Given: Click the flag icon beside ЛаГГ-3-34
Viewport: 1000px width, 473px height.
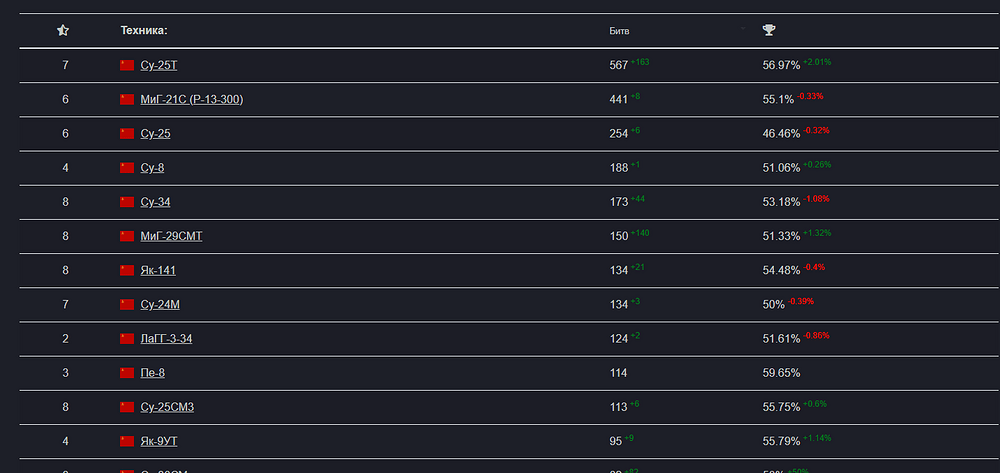Looking at the screenshot, I should click(x=127, y=339).
